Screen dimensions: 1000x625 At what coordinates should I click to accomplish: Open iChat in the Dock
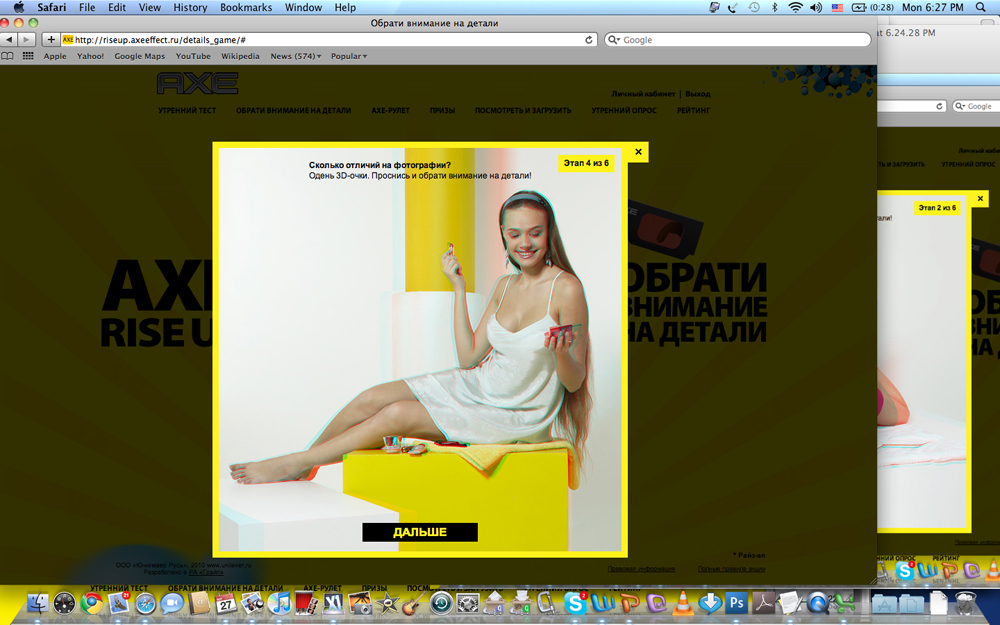click(x=172, y=603)
